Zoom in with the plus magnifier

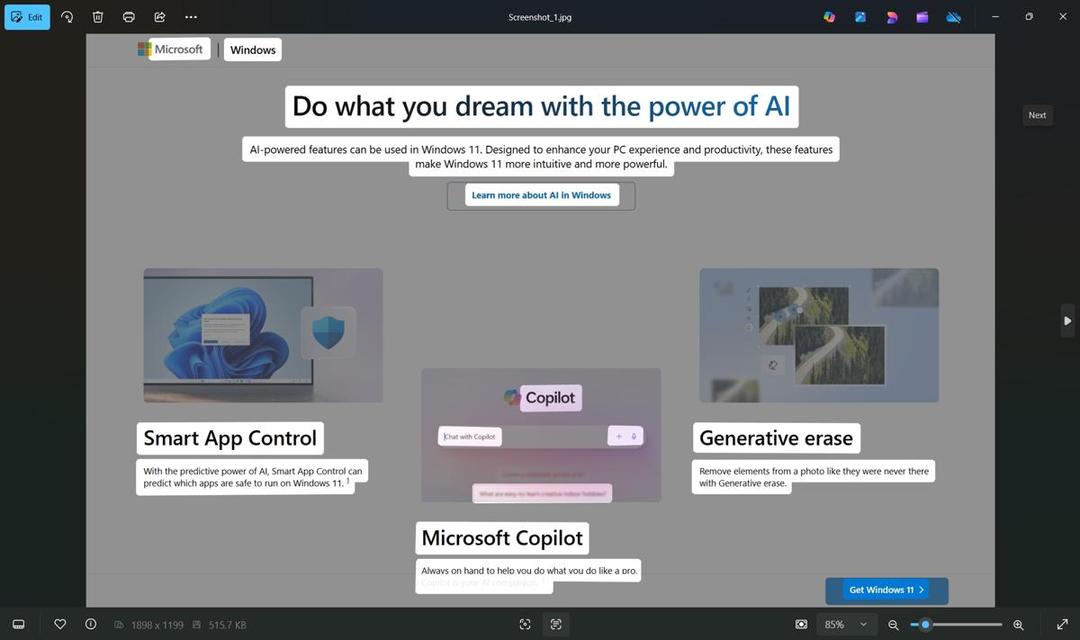(1018, 625)
